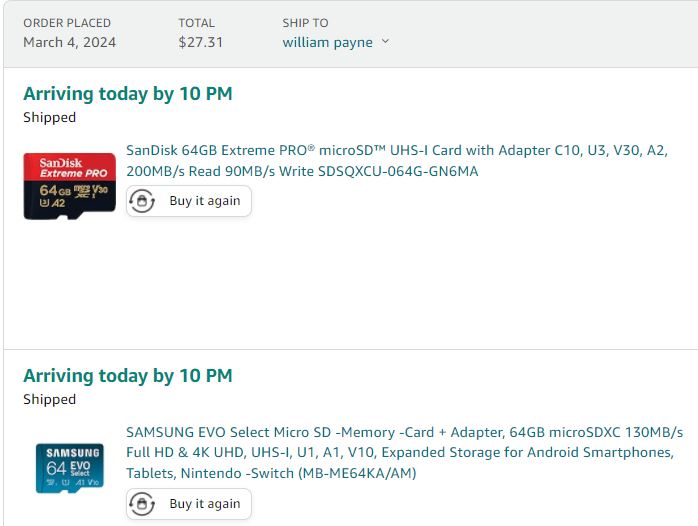Click the ORDER PLACED label
Viewport: 698px width, 526px height.
pyautogui.click(x=67, y=23)
